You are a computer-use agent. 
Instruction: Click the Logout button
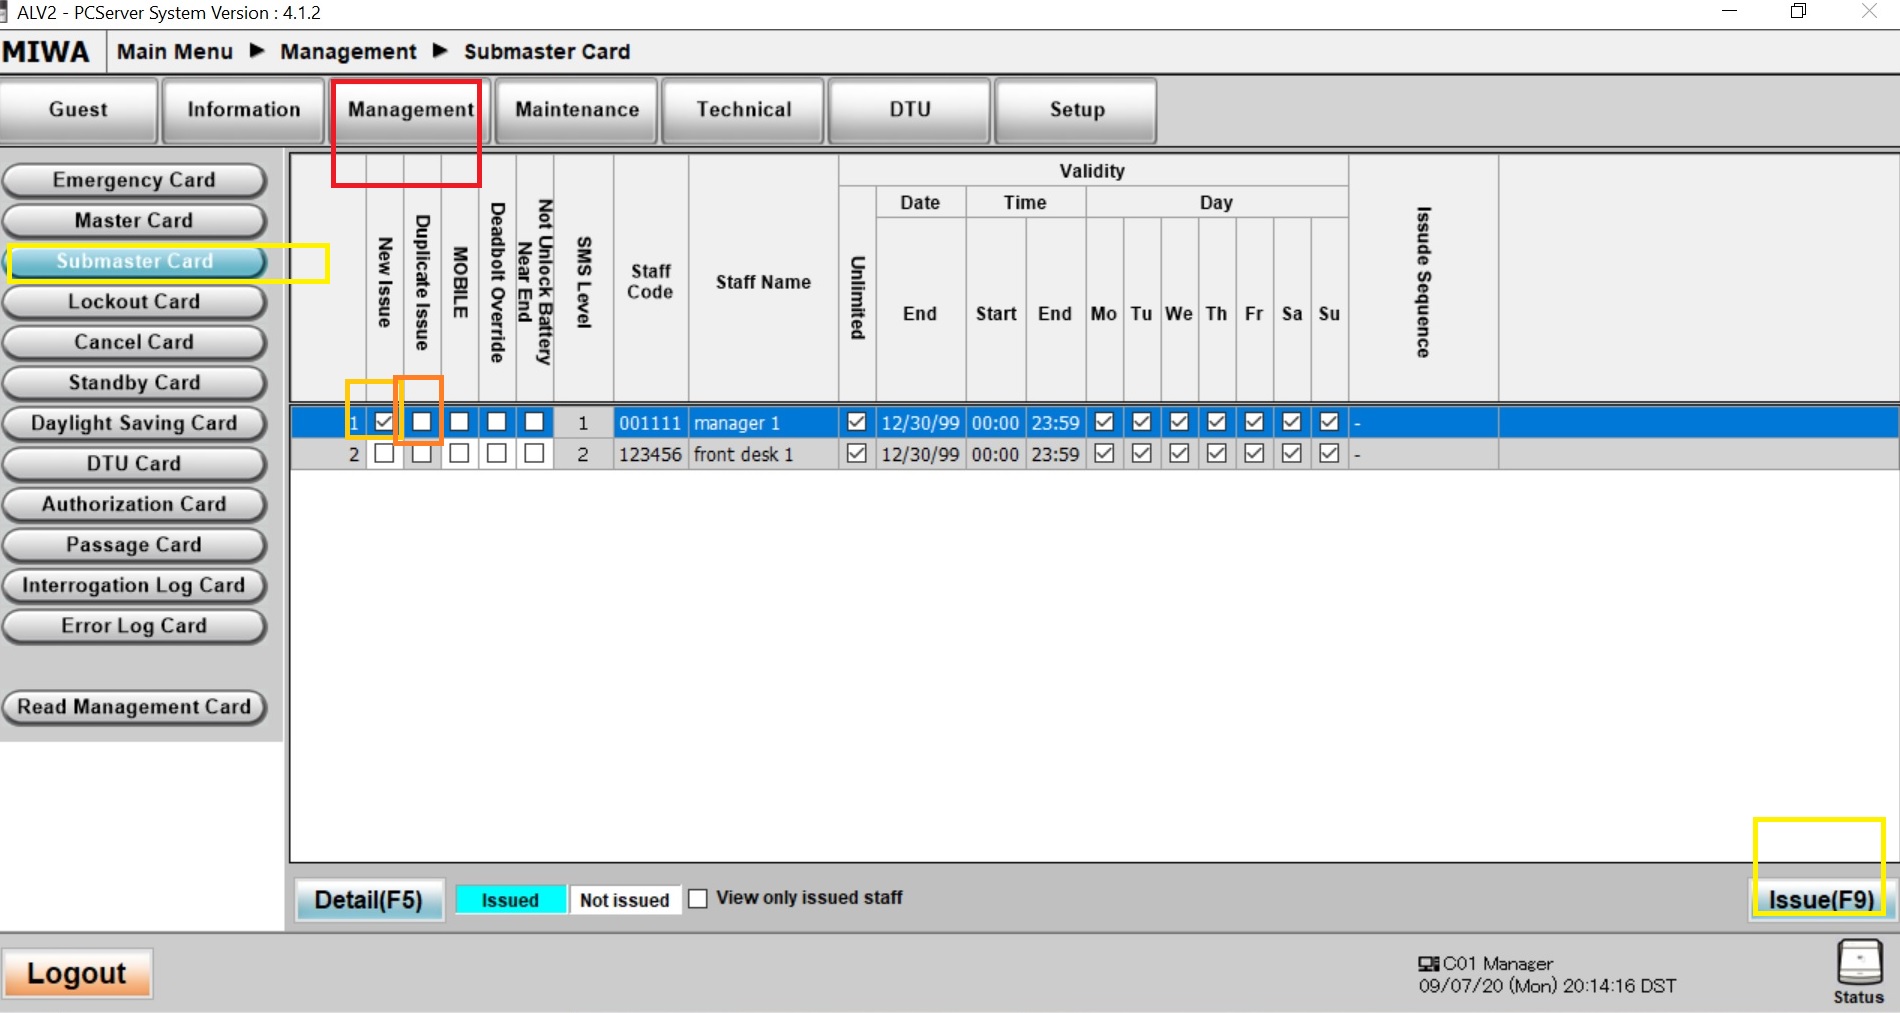(77, 973)
